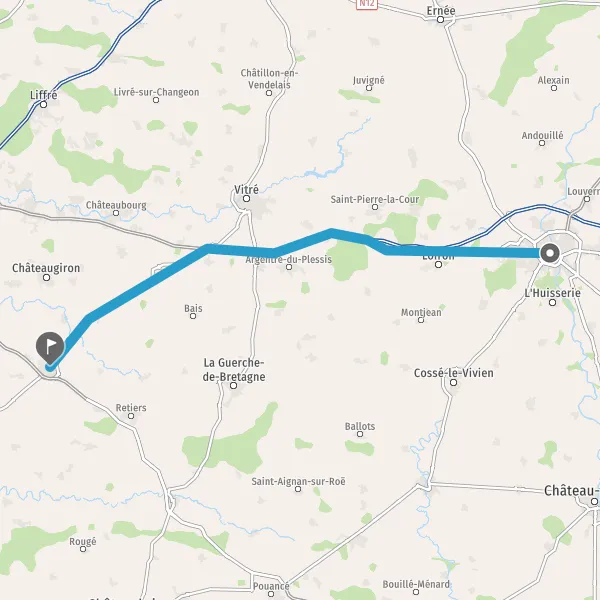Select the Châteaubourg place marker
Image resolution: width=600 pixels, height=600 pixels.
[116, 213]
